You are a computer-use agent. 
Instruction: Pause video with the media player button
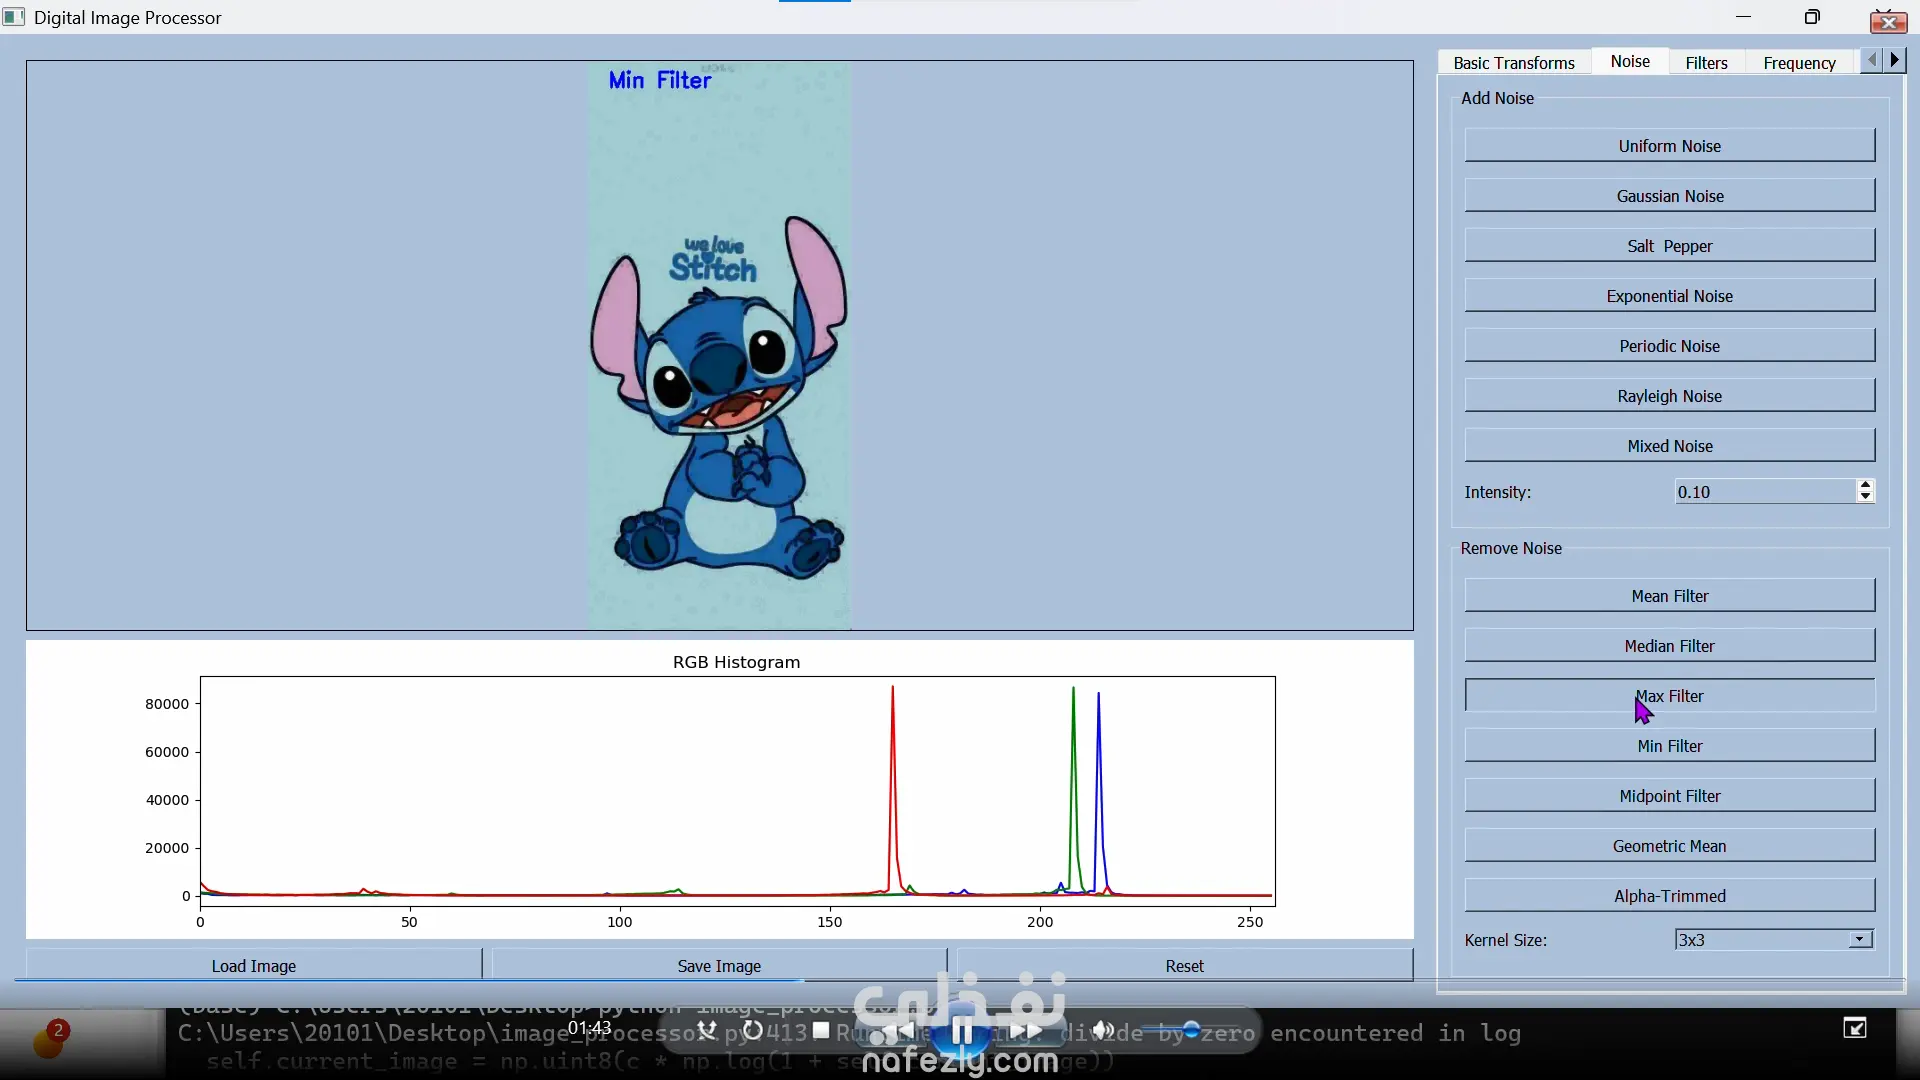[961, 1032]
